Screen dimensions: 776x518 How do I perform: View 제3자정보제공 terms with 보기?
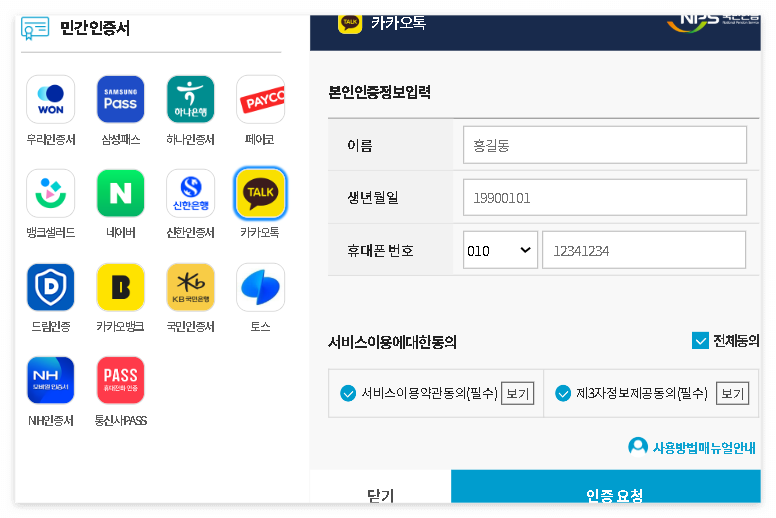[x=732, y=393]
